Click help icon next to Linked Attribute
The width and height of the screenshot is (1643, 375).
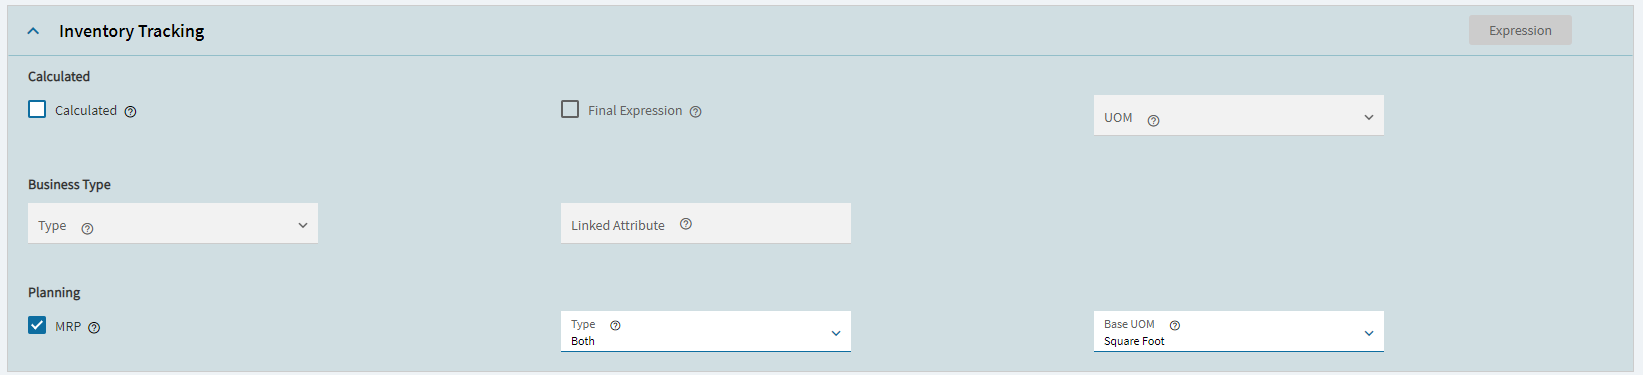point(686,224)
